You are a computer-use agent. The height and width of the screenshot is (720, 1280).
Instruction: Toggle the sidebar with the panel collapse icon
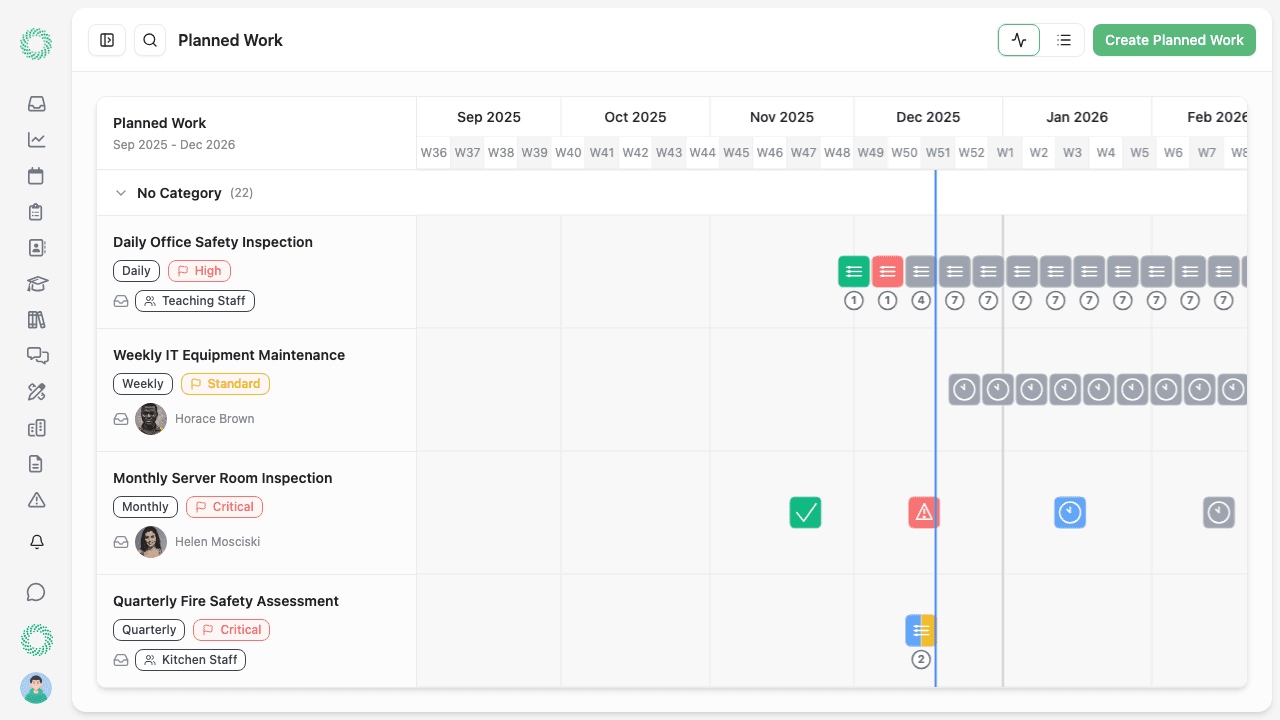click(107, 40)
